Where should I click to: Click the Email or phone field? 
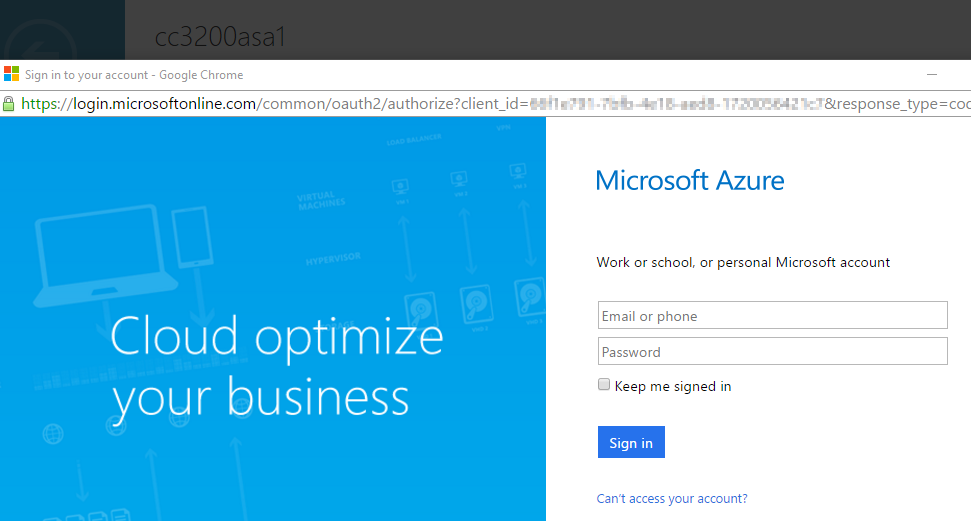pyautogui.click(x=772, y=315)
